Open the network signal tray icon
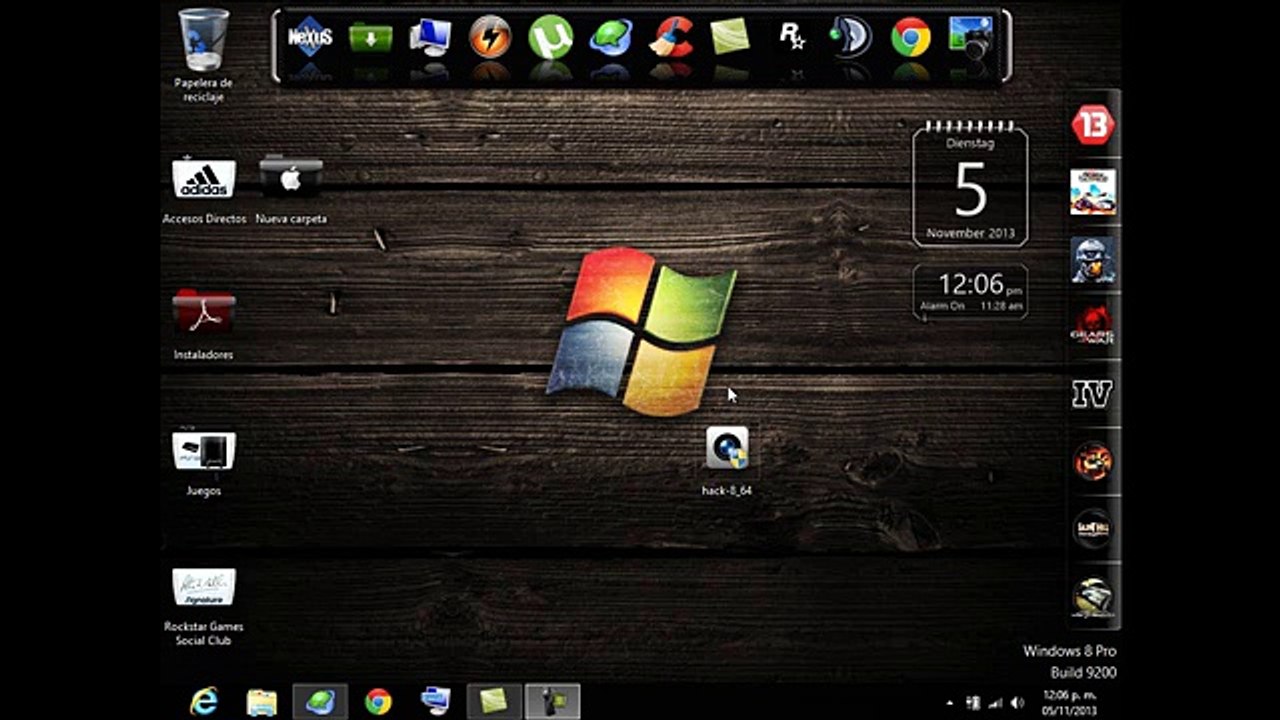This screenshot has width=1280, height=720. coord(996,702)
